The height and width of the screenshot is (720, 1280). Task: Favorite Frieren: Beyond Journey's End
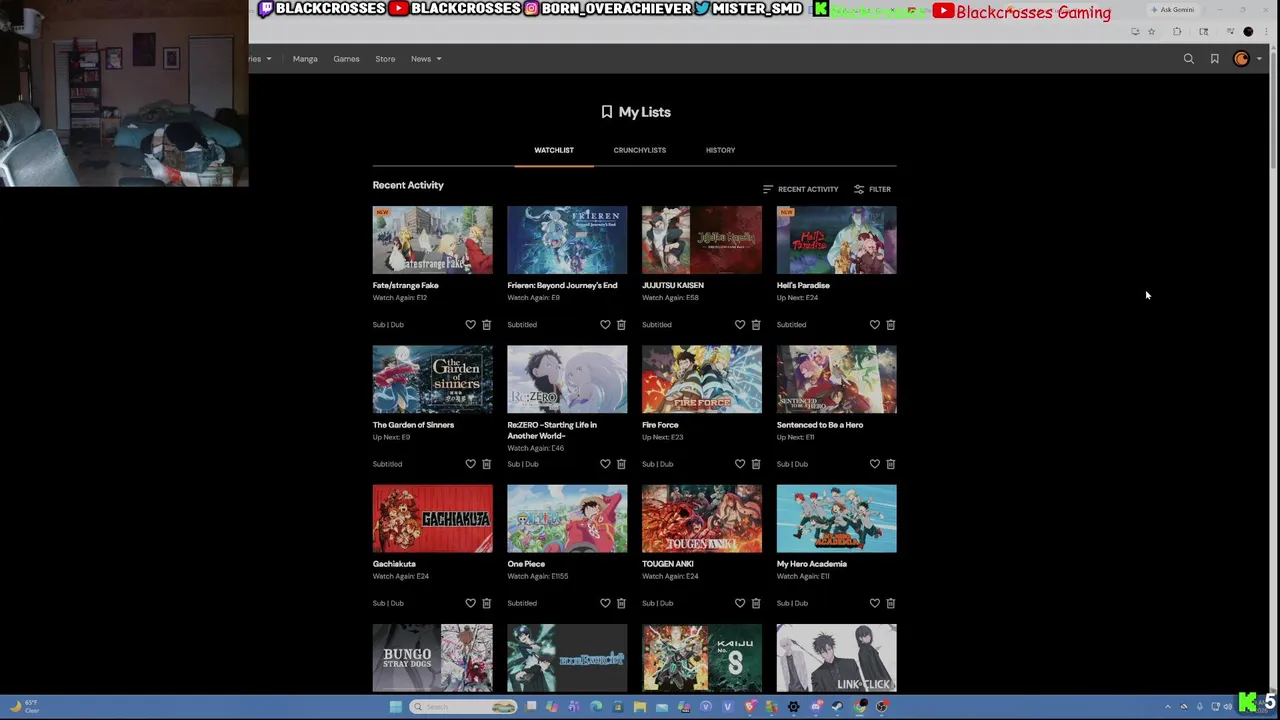click(605, 325)
